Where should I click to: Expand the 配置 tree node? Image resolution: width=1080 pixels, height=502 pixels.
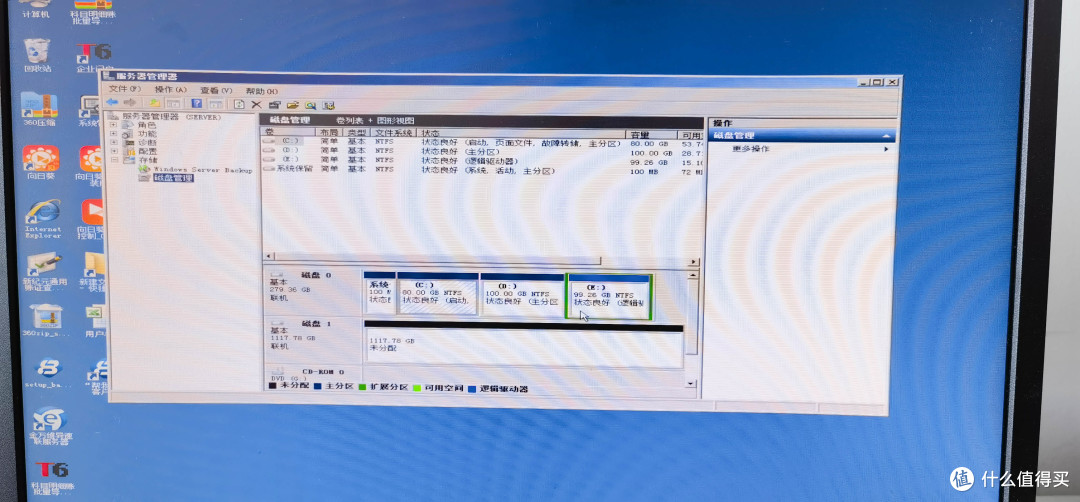tap(113, 151)
